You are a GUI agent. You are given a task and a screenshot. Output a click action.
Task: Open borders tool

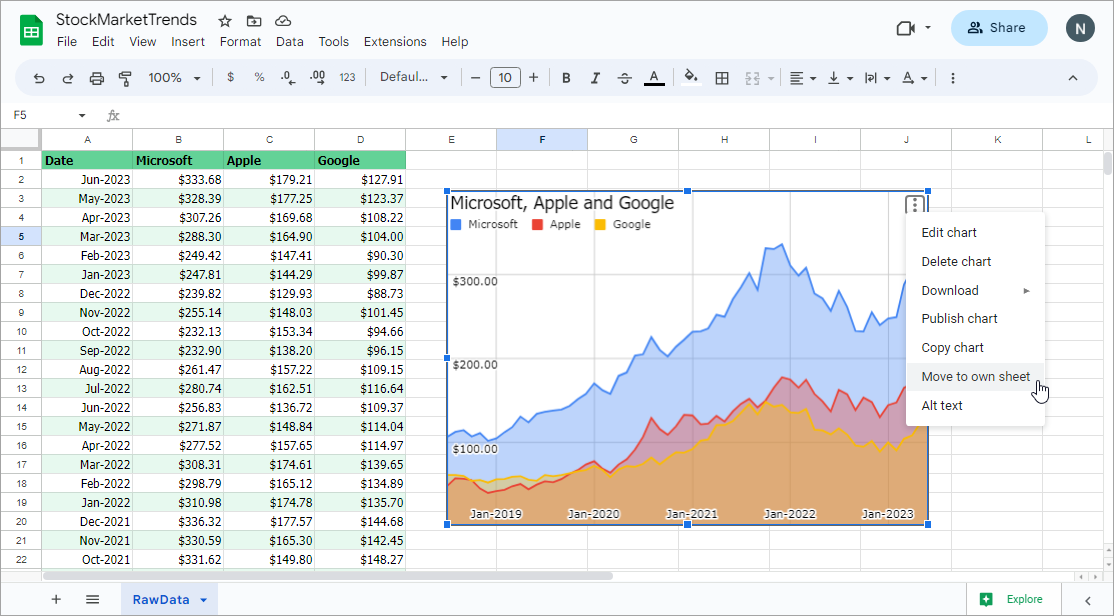[722, 78]
